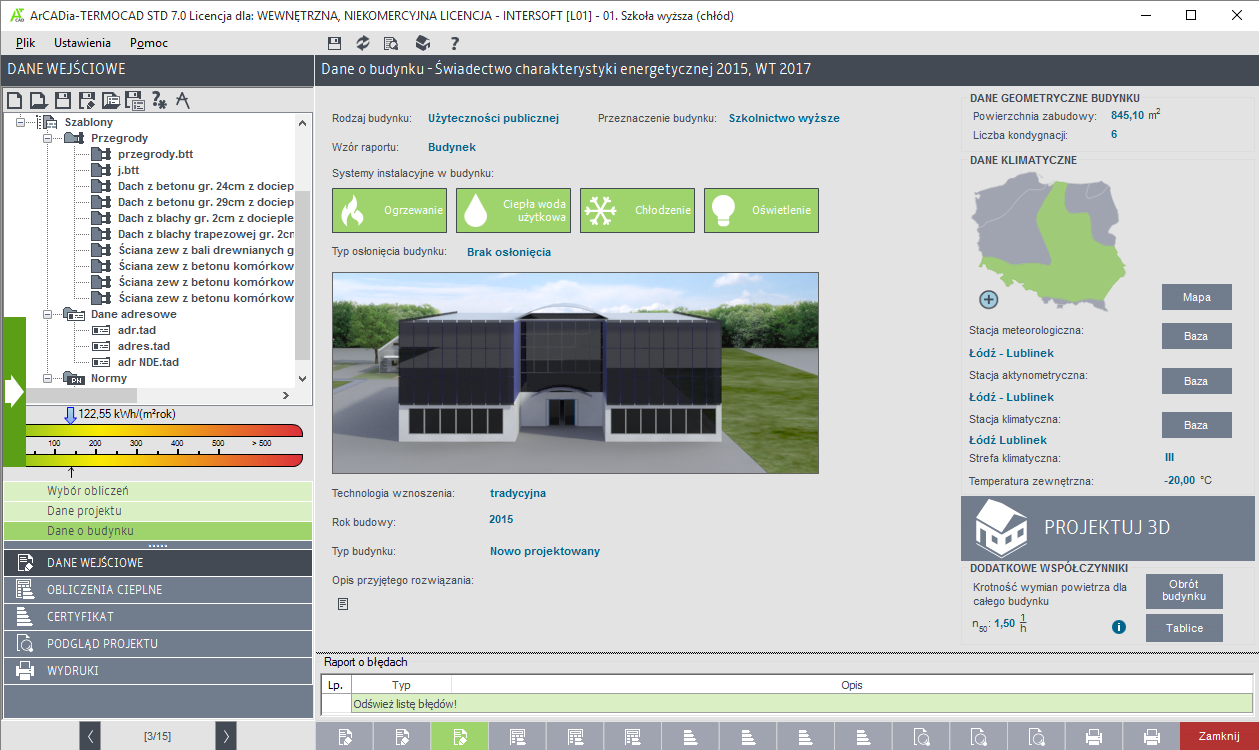
Task: Click the Obrót budynku button
Action: pos(1184,591)
